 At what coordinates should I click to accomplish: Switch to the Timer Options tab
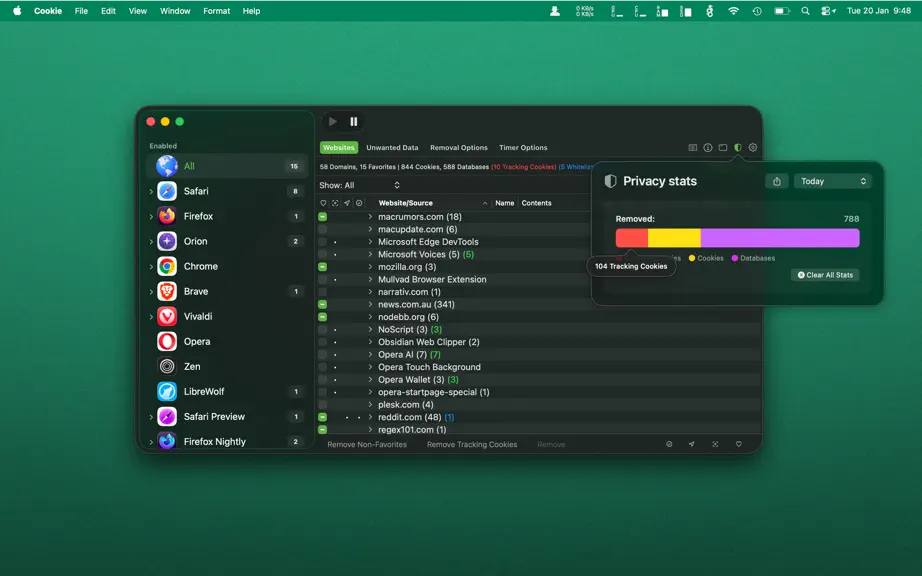click(x=523, y=148)
